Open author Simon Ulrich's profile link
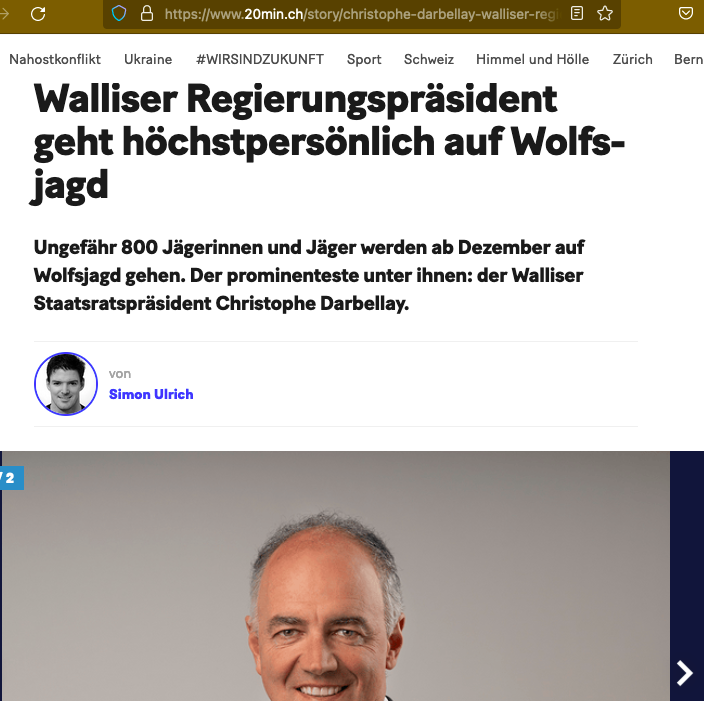 click(151, 394)
